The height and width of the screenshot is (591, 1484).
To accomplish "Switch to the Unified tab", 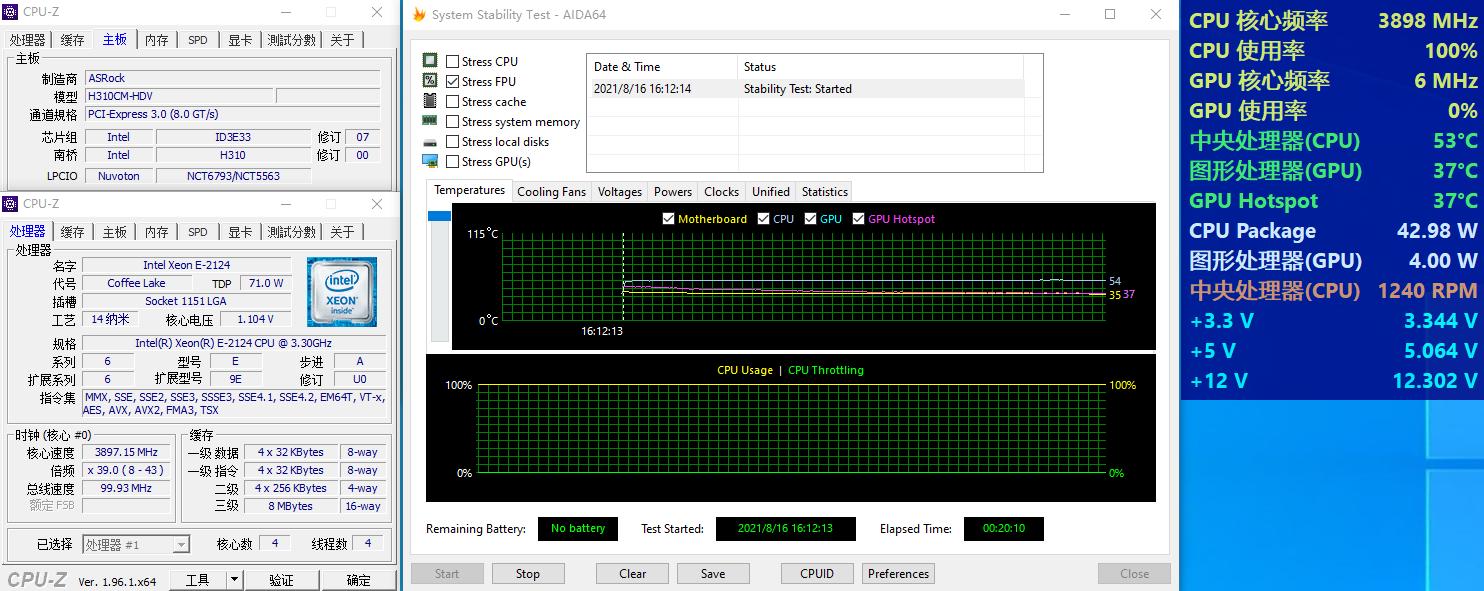I will (x=770, y=192).
